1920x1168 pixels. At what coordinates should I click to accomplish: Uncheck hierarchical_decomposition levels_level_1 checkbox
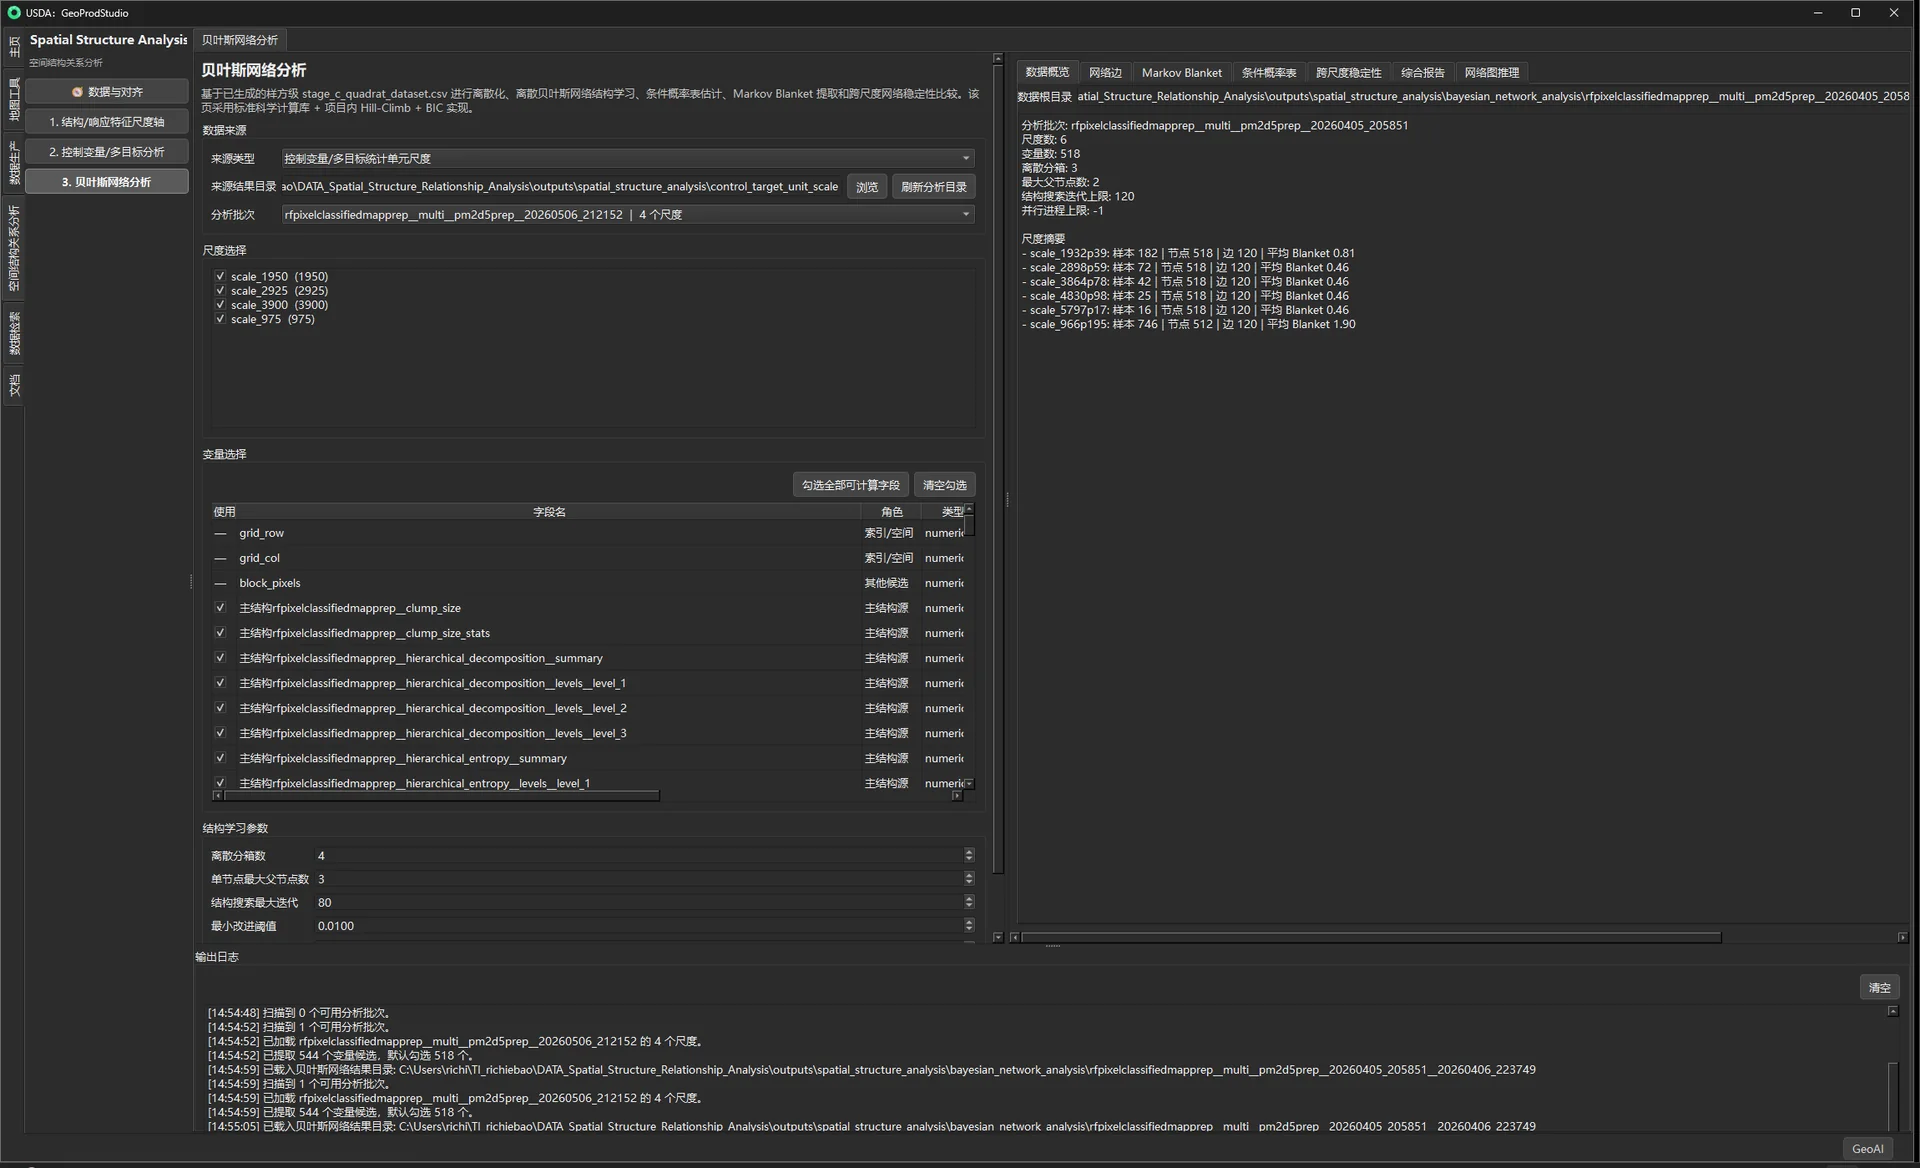pyautogui.click(x=220, y=683)
